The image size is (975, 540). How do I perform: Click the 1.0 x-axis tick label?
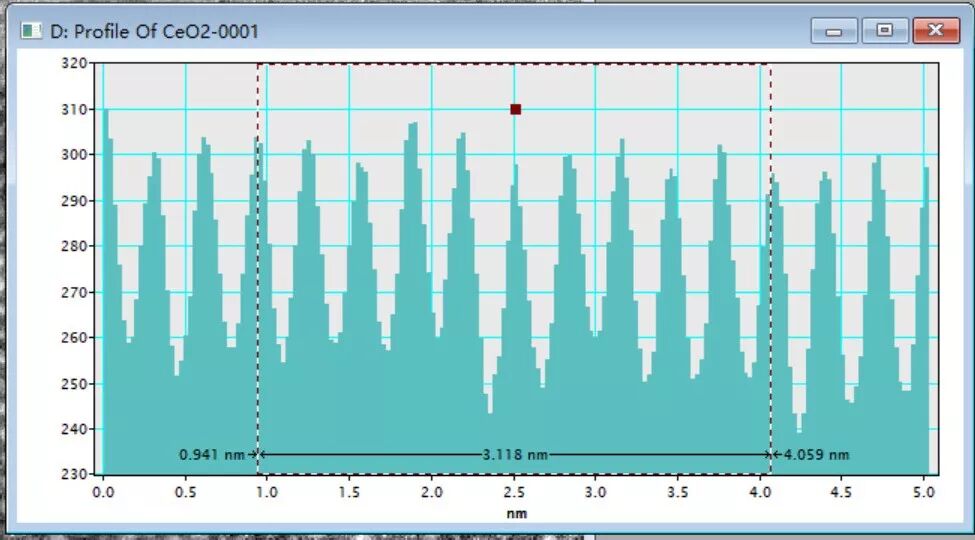click(267, 493)
